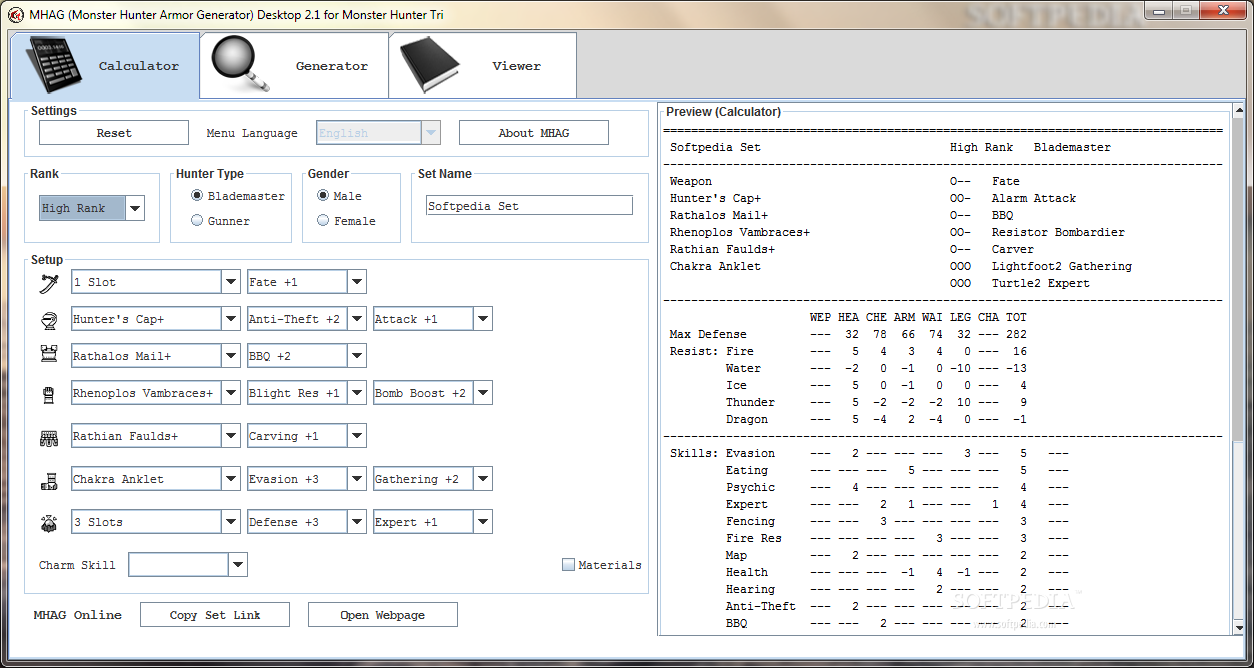Click the Reset button

point(114,133)
